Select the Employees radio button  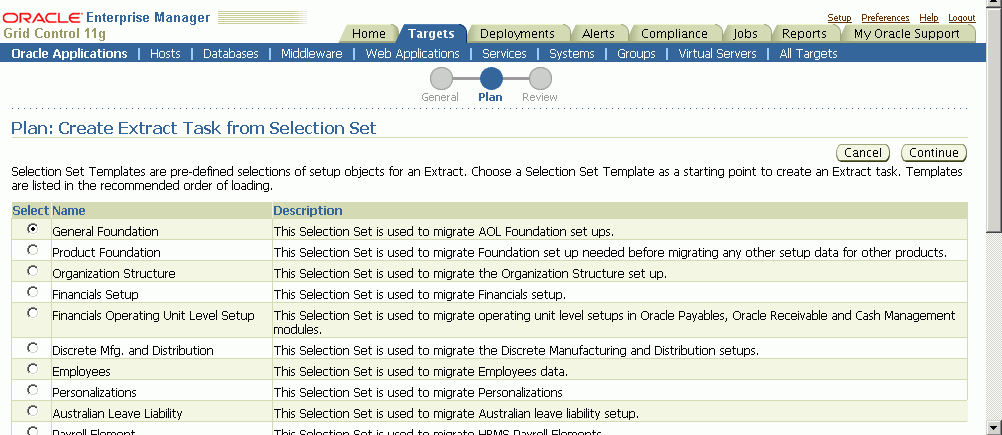[32, 369]
